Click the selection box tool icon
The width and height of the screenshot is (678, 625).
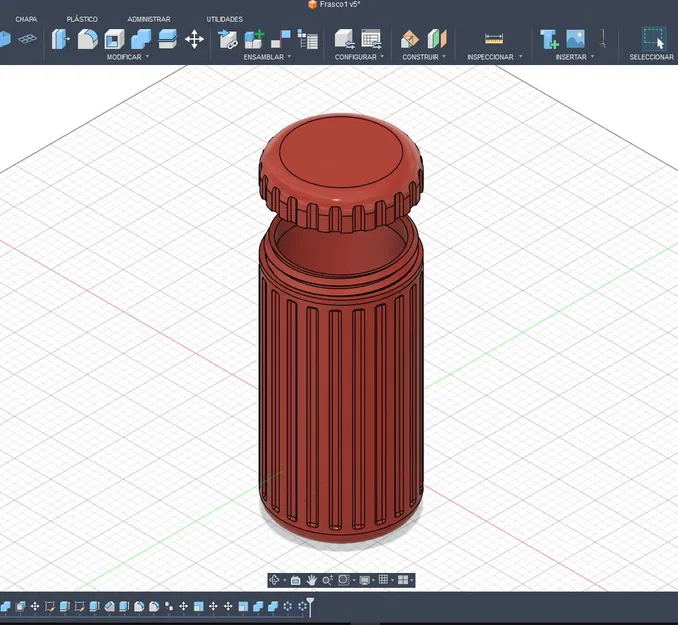point(653,39)
